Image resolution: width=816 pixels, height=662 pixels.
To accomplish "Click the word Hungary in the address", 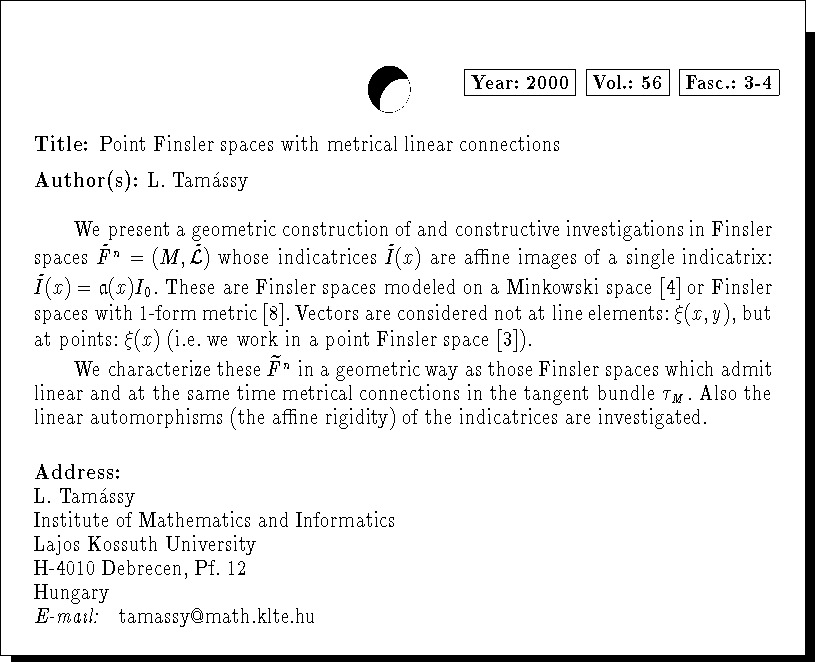I will tap(71, 592).
